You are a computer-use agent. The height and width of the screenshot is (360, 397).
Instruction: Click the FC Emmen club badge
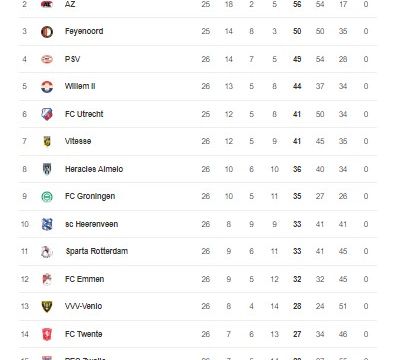[x=47, y=279]
